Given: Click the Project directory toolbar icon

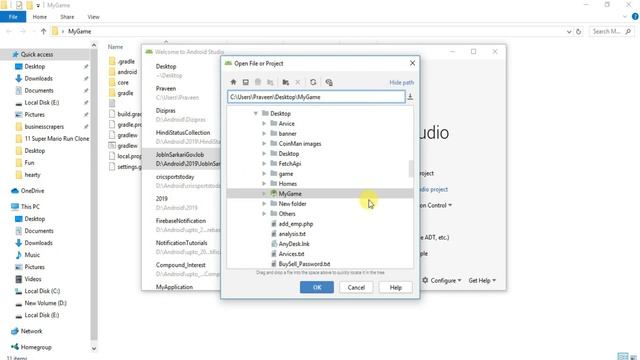Looking at the screenshot, I should tap(258, 82).
